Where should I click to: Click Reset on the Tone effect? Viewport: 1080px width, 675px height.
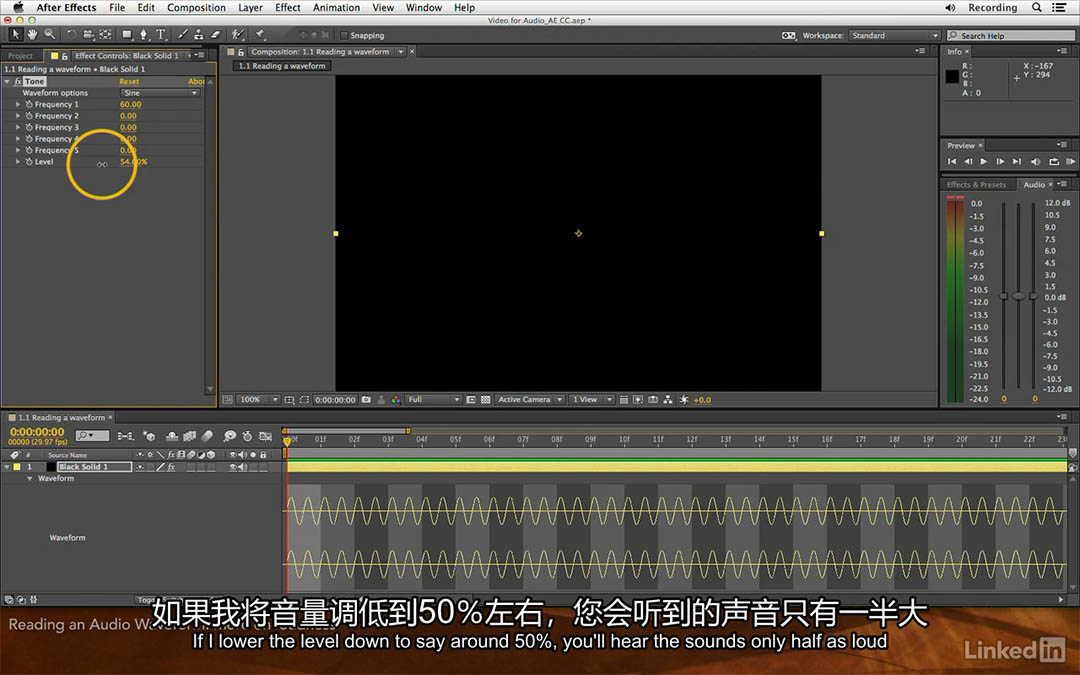(129, 81)
